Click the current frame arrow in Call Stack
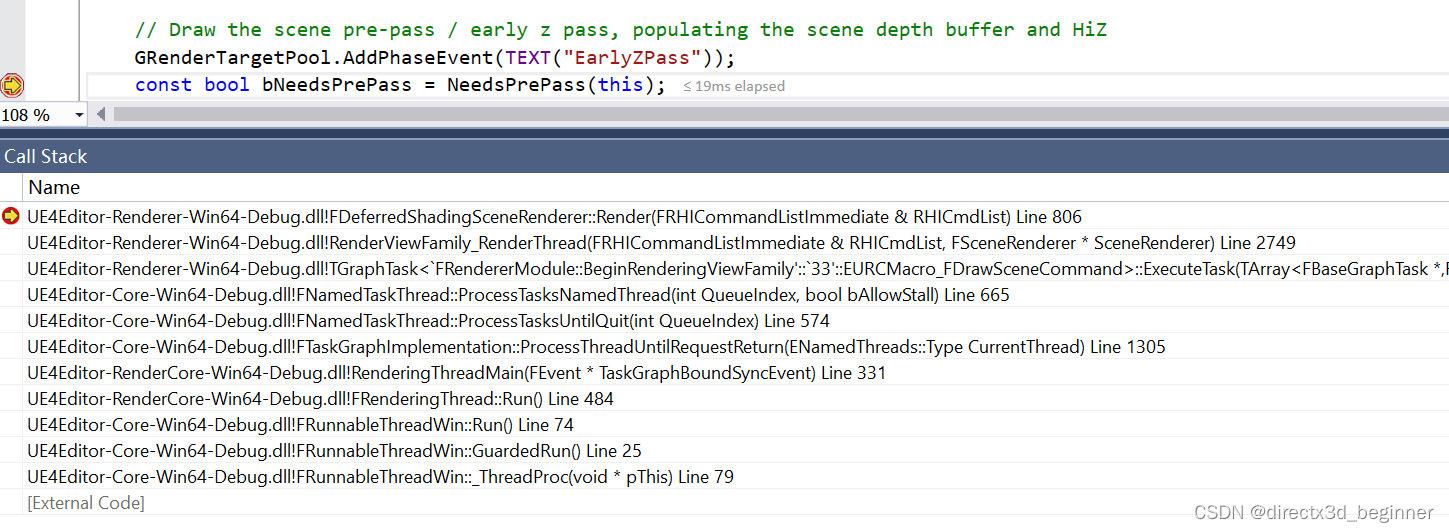Viewport: 1449px width, 532px height. coord(11,216)
